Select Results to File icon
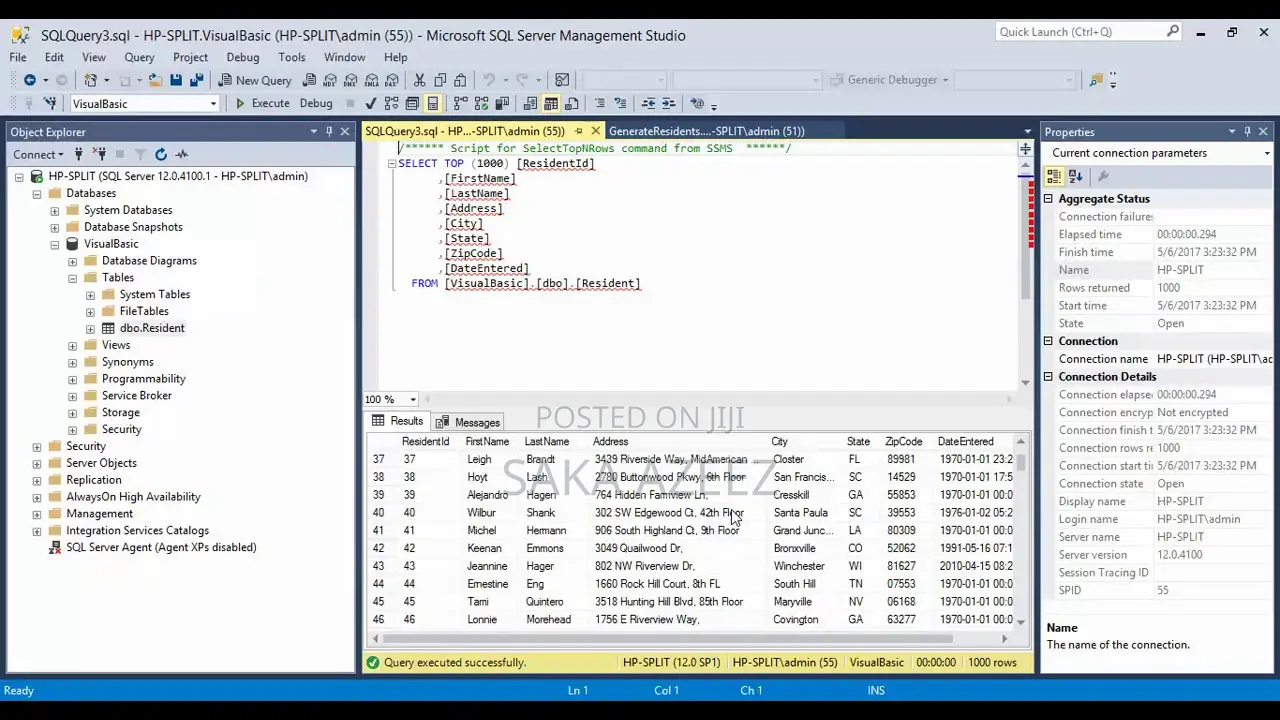The image size is (1280, 720). click(x=571, y=103)
